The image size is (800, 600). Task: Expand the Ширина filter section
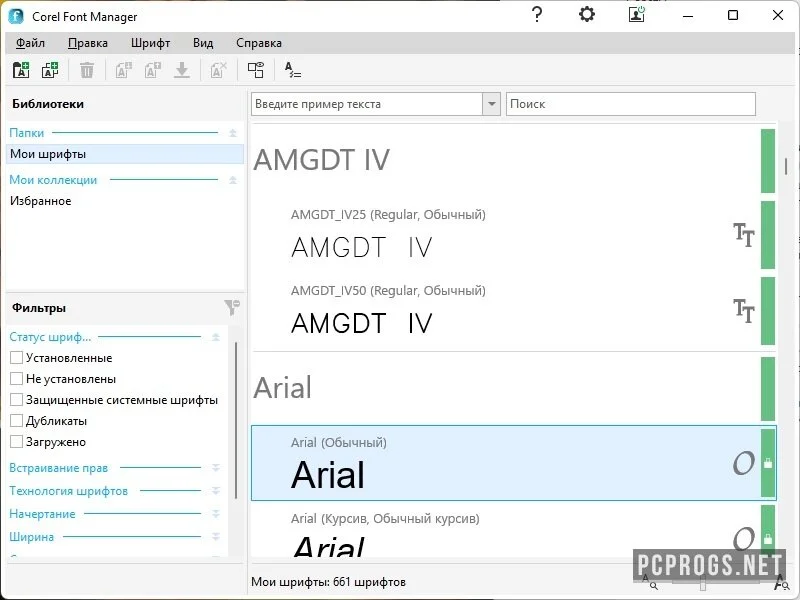click(216, 537)
